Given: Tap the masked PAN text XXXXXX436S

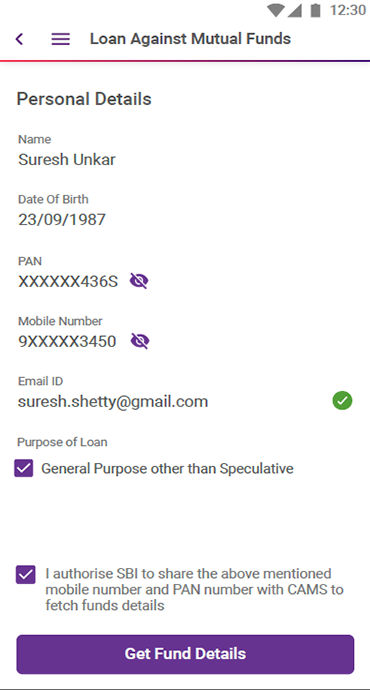Looking at the screenshot, I should point(68,281).
